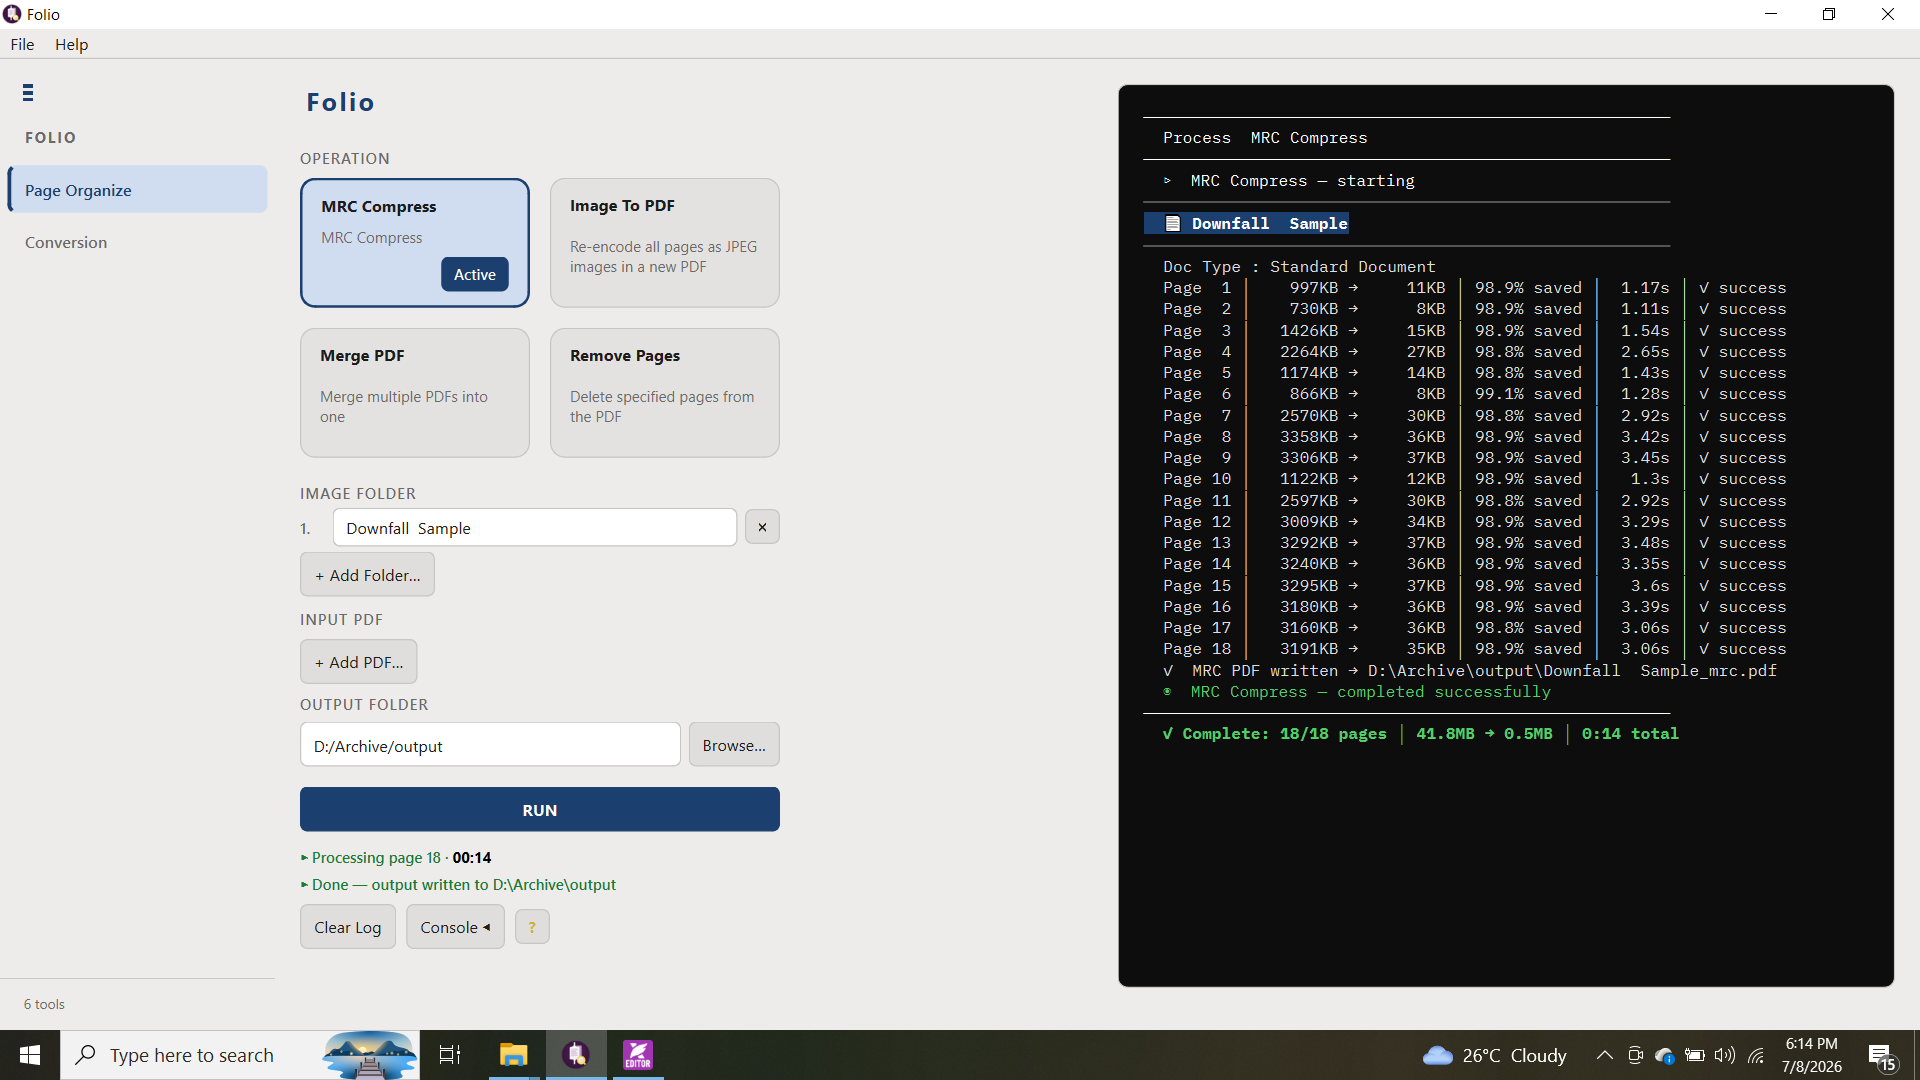Screen dimensions: 1920x1080
Task: Click the Folio app icon in title bar
Action: click(x=12, y=14)
